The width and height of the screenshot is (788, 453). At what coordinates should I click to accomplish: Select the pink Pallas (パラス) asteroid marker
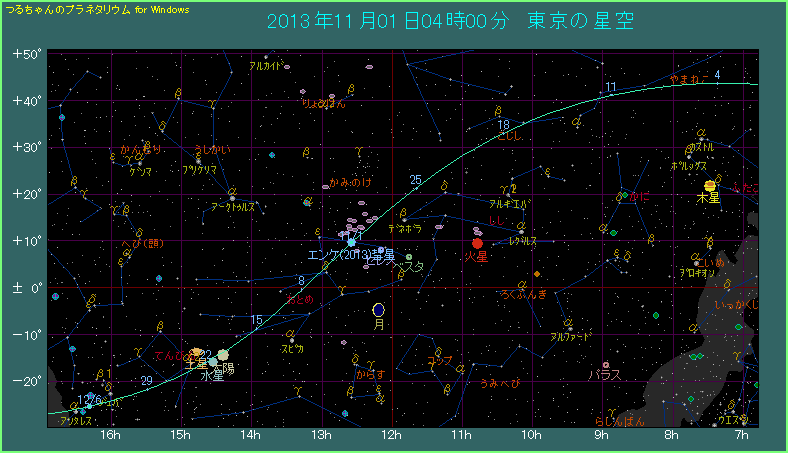click(606, 365)
